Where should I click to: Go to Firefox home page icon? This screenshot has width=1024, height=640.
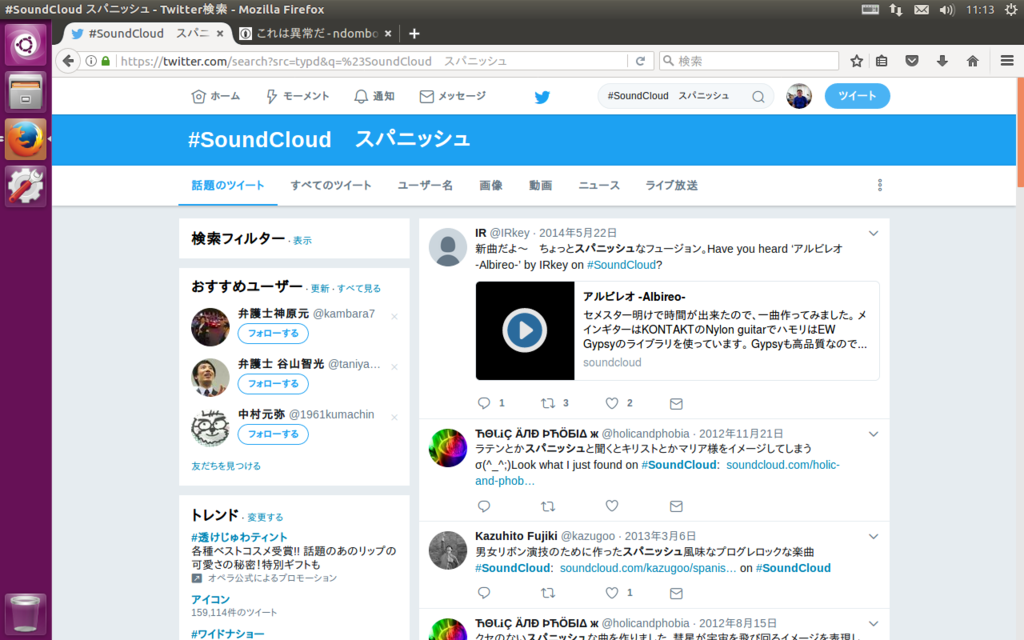(972, 61)
